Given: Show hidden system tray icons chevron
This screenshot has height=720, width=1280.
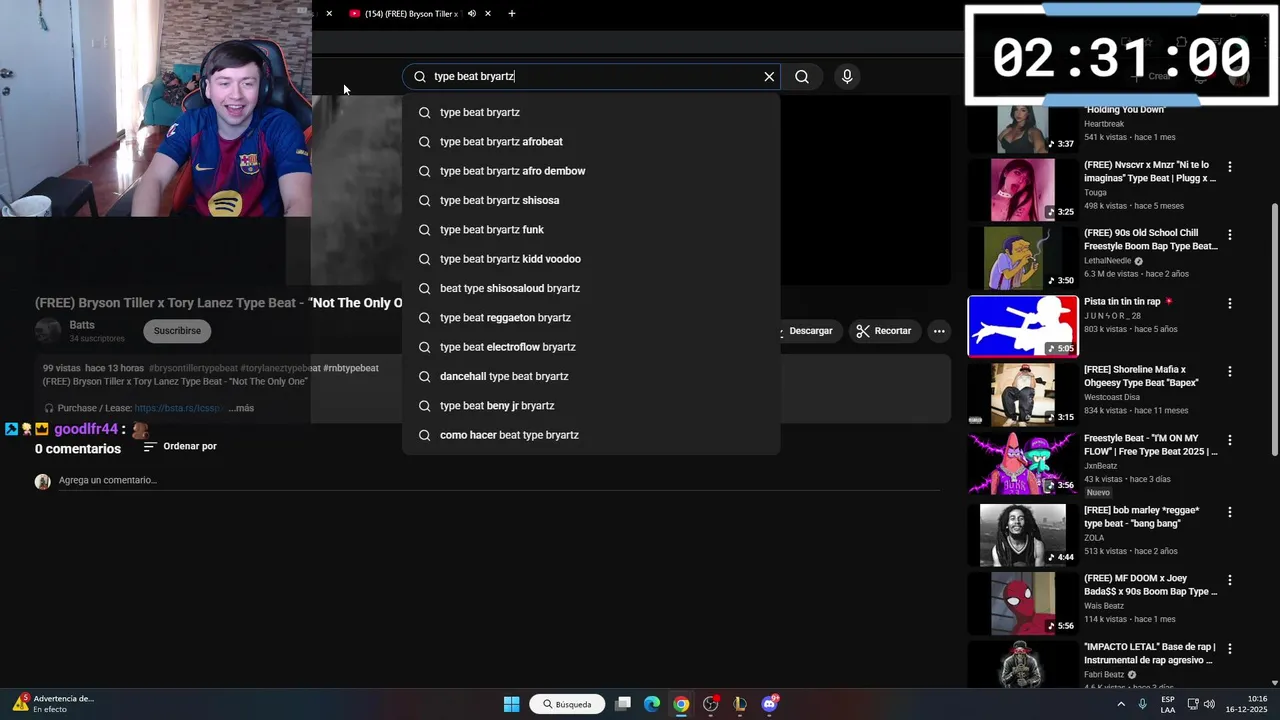Looking at the screenshot, I should point(1121,704).
